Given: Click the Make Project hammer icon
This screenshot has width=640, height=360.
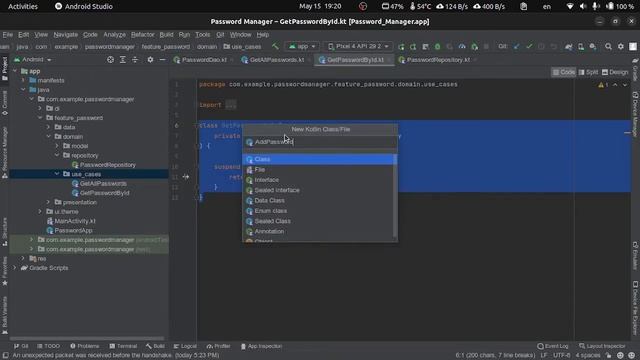Looking at the screenshot, I should [x=275, y=47].
